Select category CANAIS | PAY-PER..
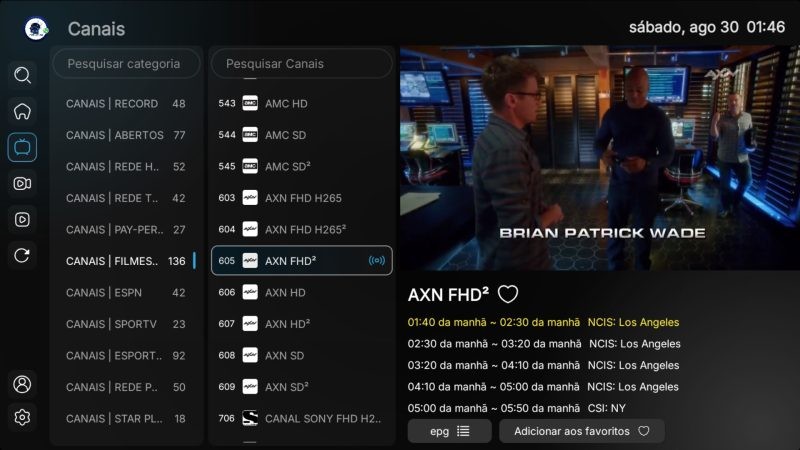Viewport: 800px width, 450px height. [x=126, y=230]
